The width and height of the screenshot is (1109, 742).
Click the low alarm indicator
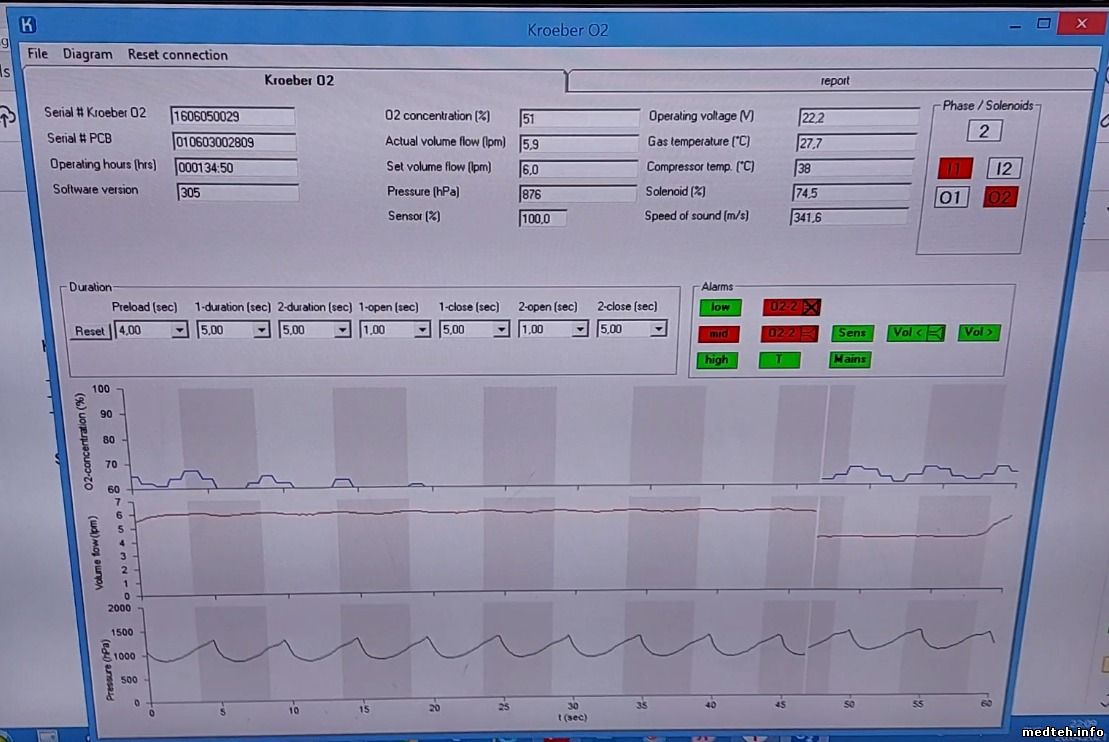point(720,307)
